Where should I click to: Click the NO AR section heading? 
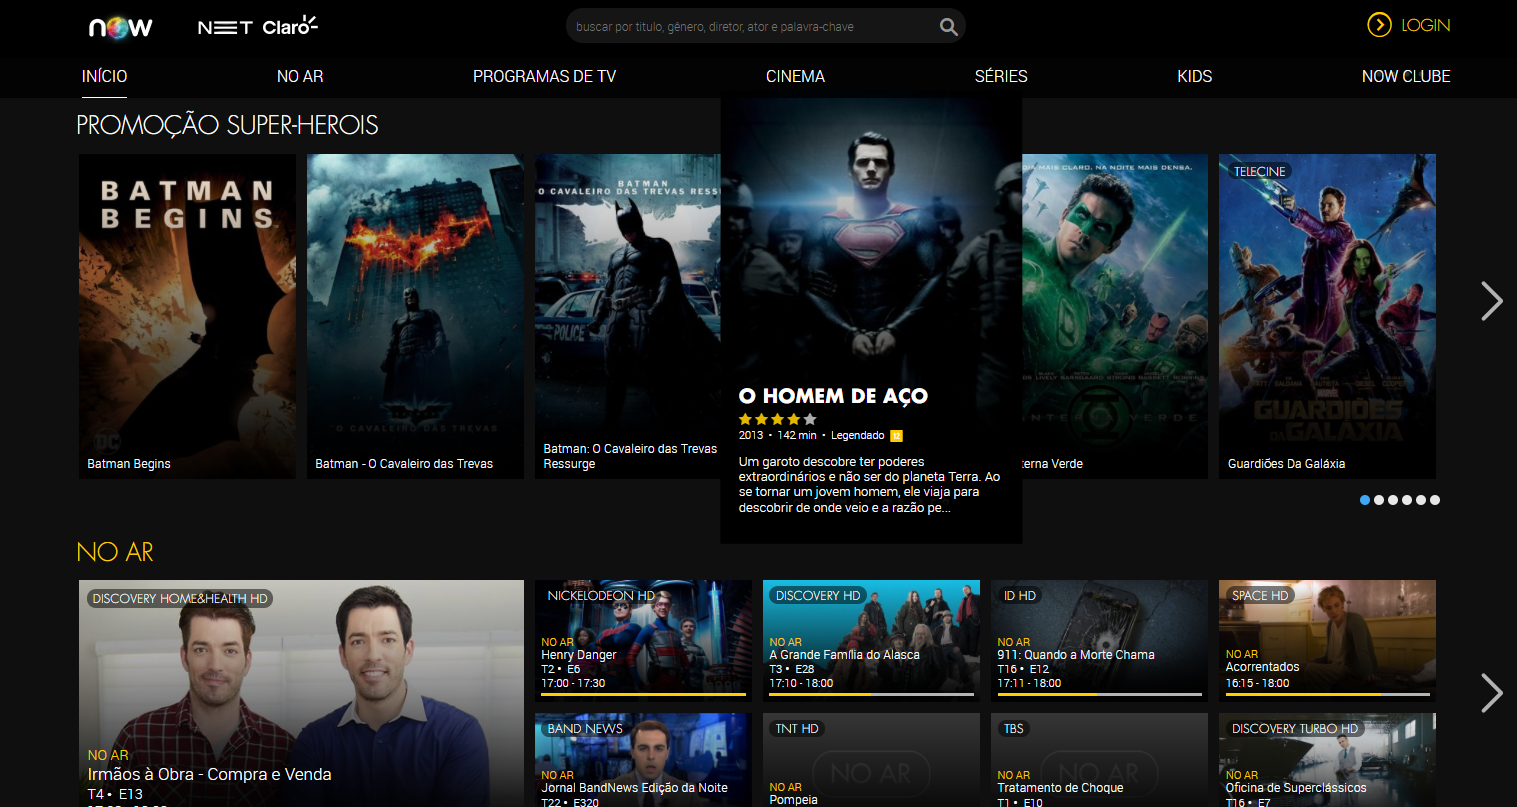pyautogui.click(x=115, y=552)
